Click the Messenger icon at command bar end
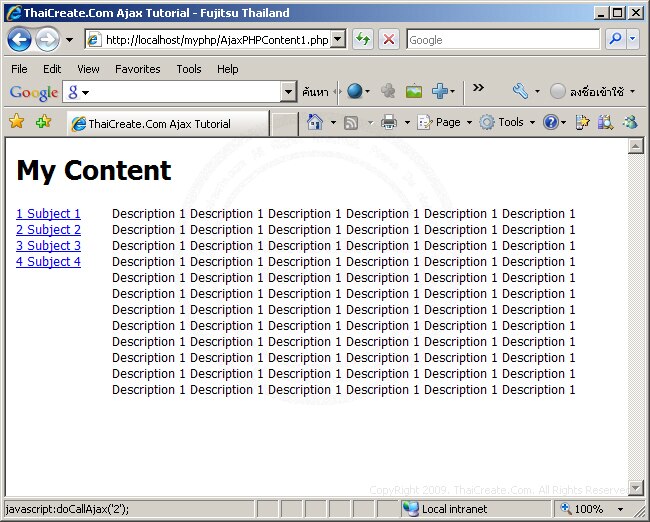The image size is (650, 522). pyautogui.click(x=630, y=122)
